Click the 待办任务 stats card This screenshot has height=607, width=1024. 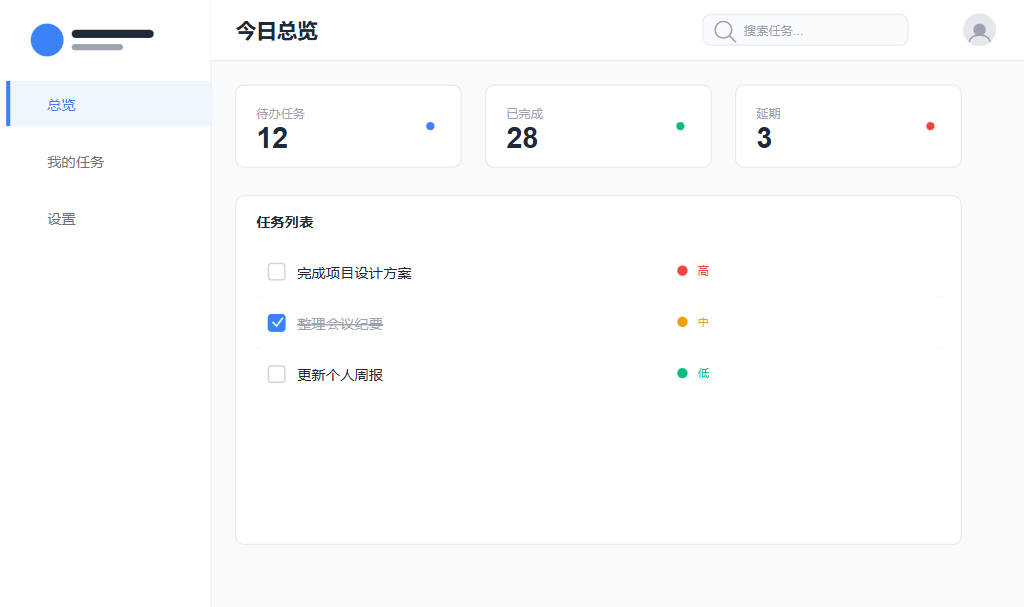click(348, 126)
